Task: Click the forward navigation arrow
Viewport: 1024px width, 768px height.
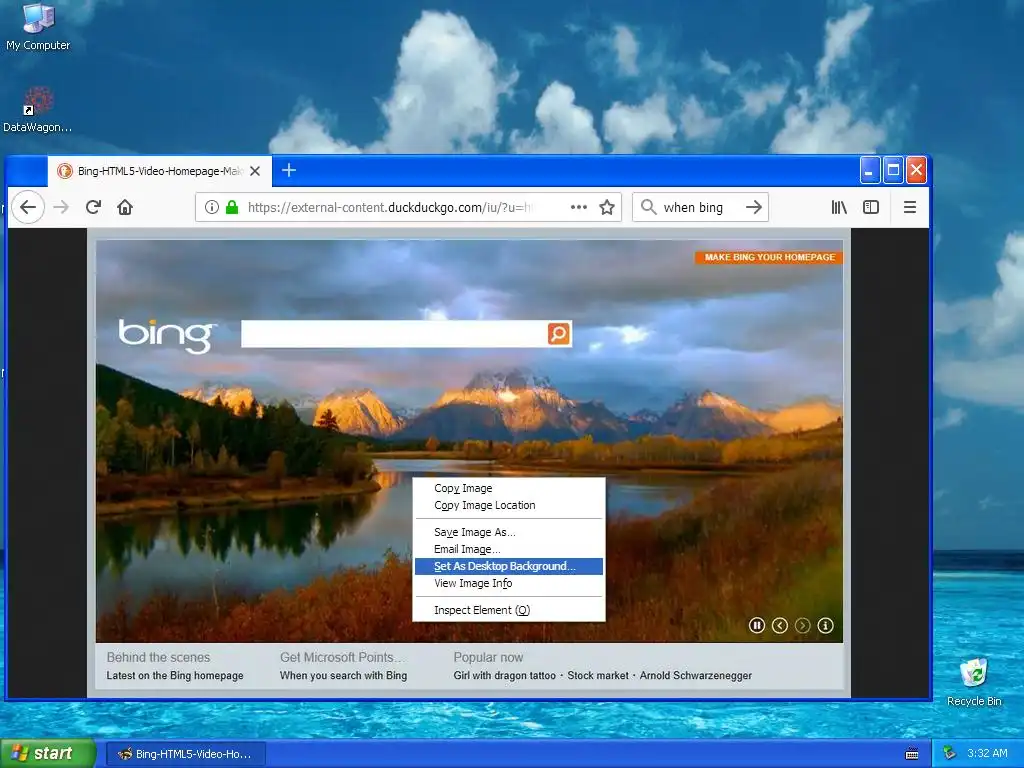Action: click(x=61, y=207)
